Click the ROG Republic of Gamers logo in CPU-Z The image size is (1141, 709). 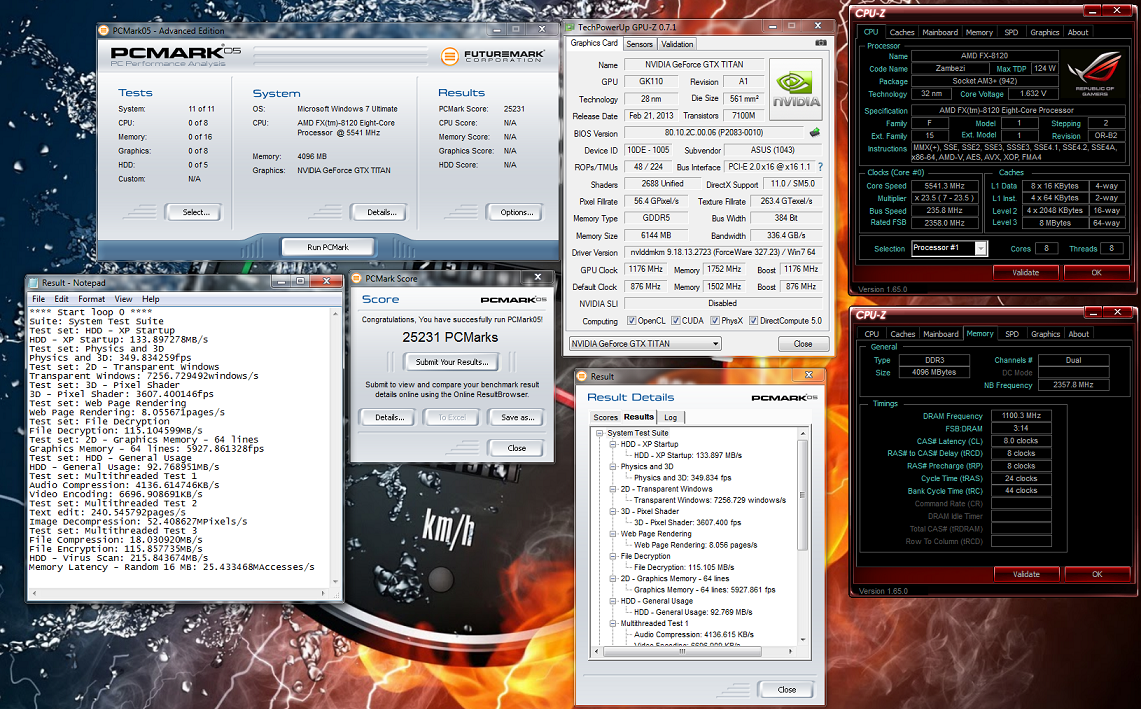[x=1095, y=75]
